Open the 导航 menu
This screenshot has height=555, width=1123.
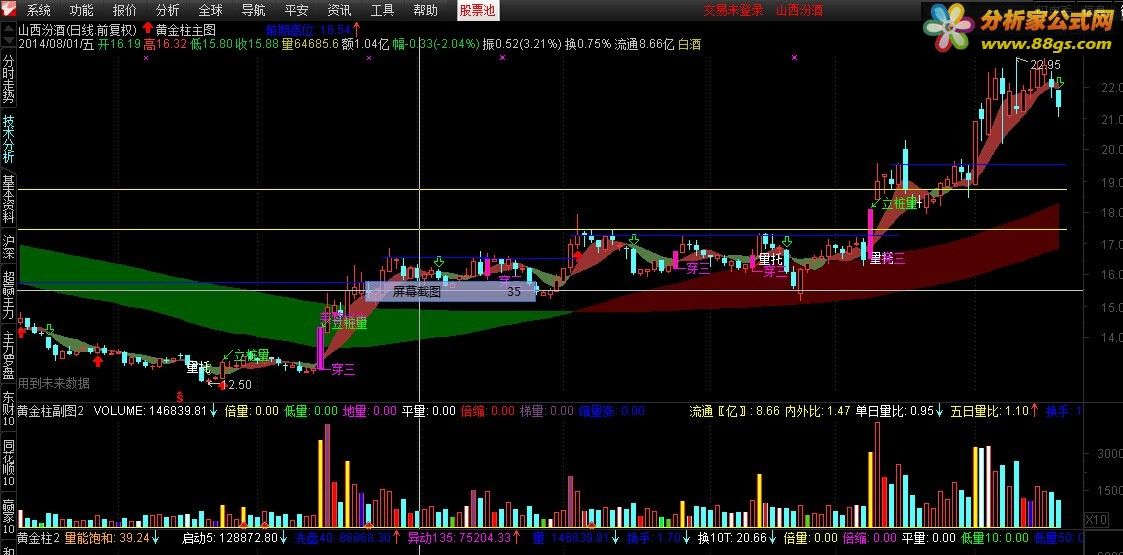pos(254,10)
